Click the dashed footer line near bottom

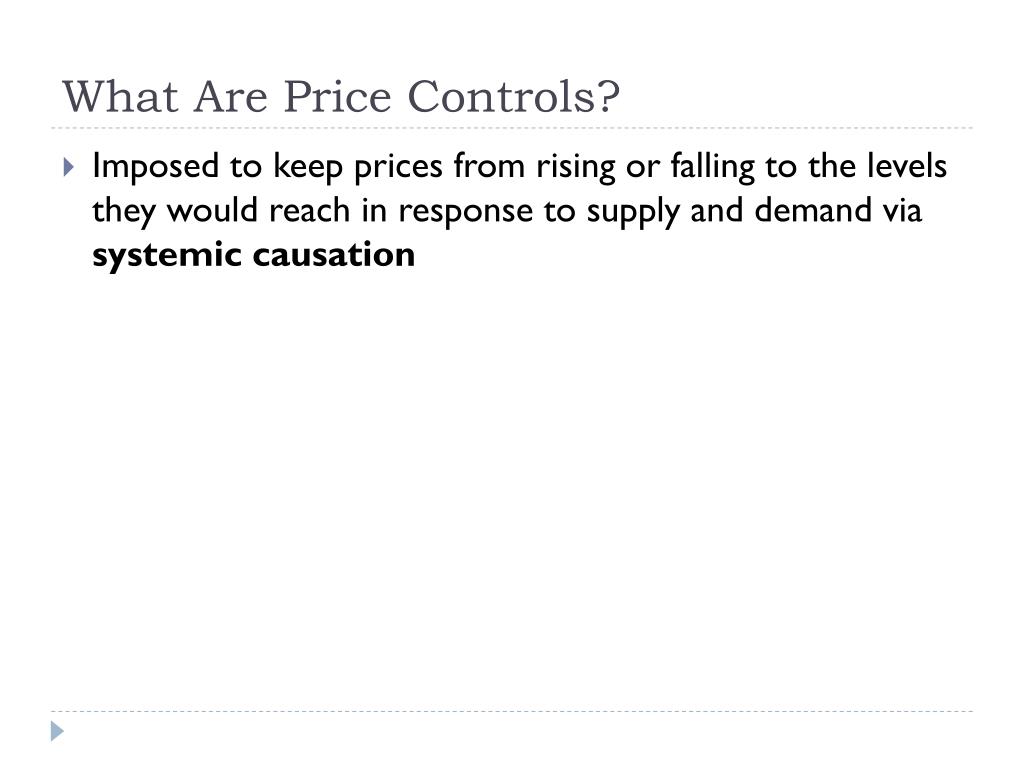point(512,711)
